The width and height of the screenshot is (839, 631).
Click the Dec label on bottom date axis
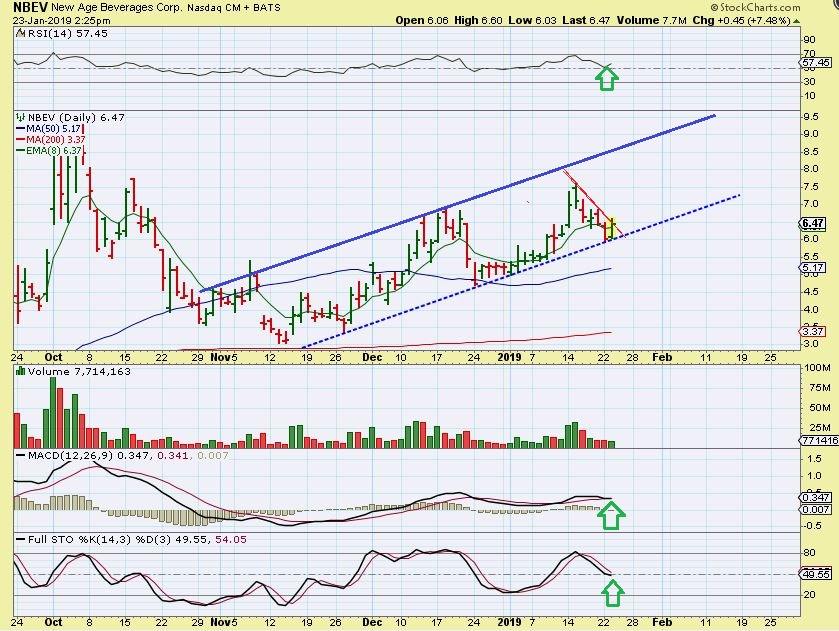[372, 622]
